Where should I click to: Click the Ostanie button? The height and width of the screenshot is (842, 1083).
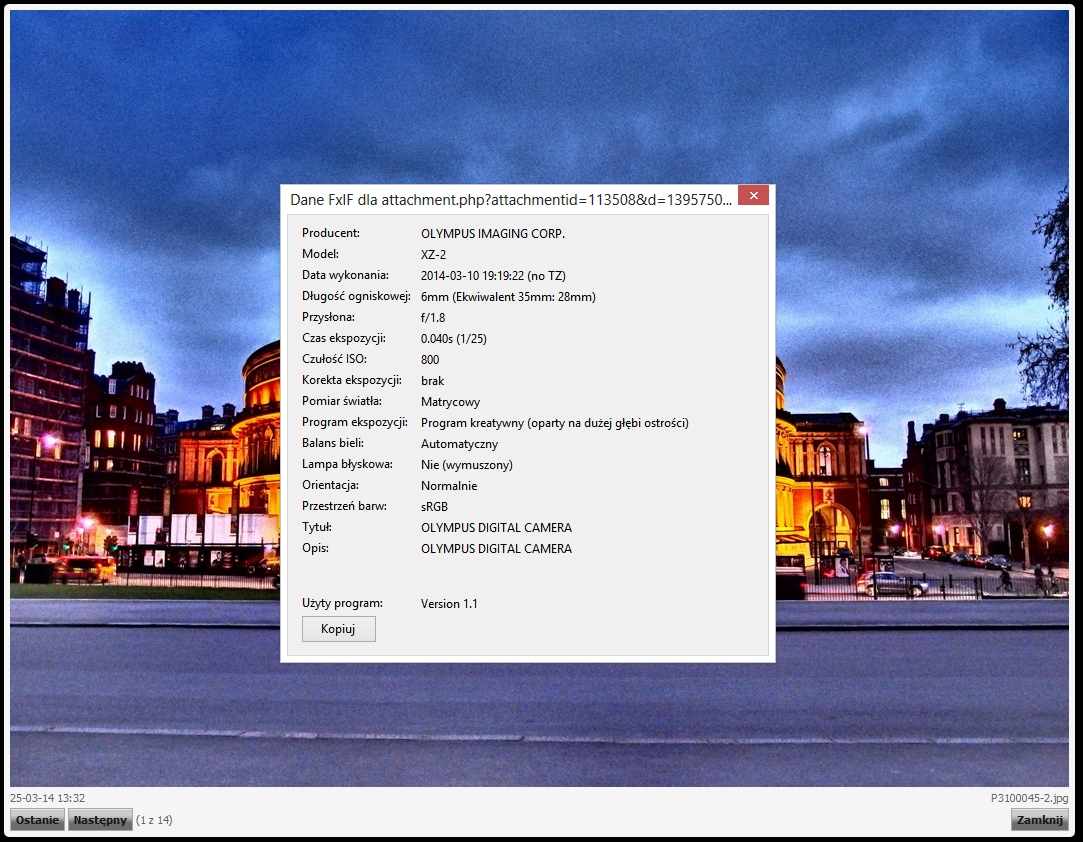(x=37, y=820)
